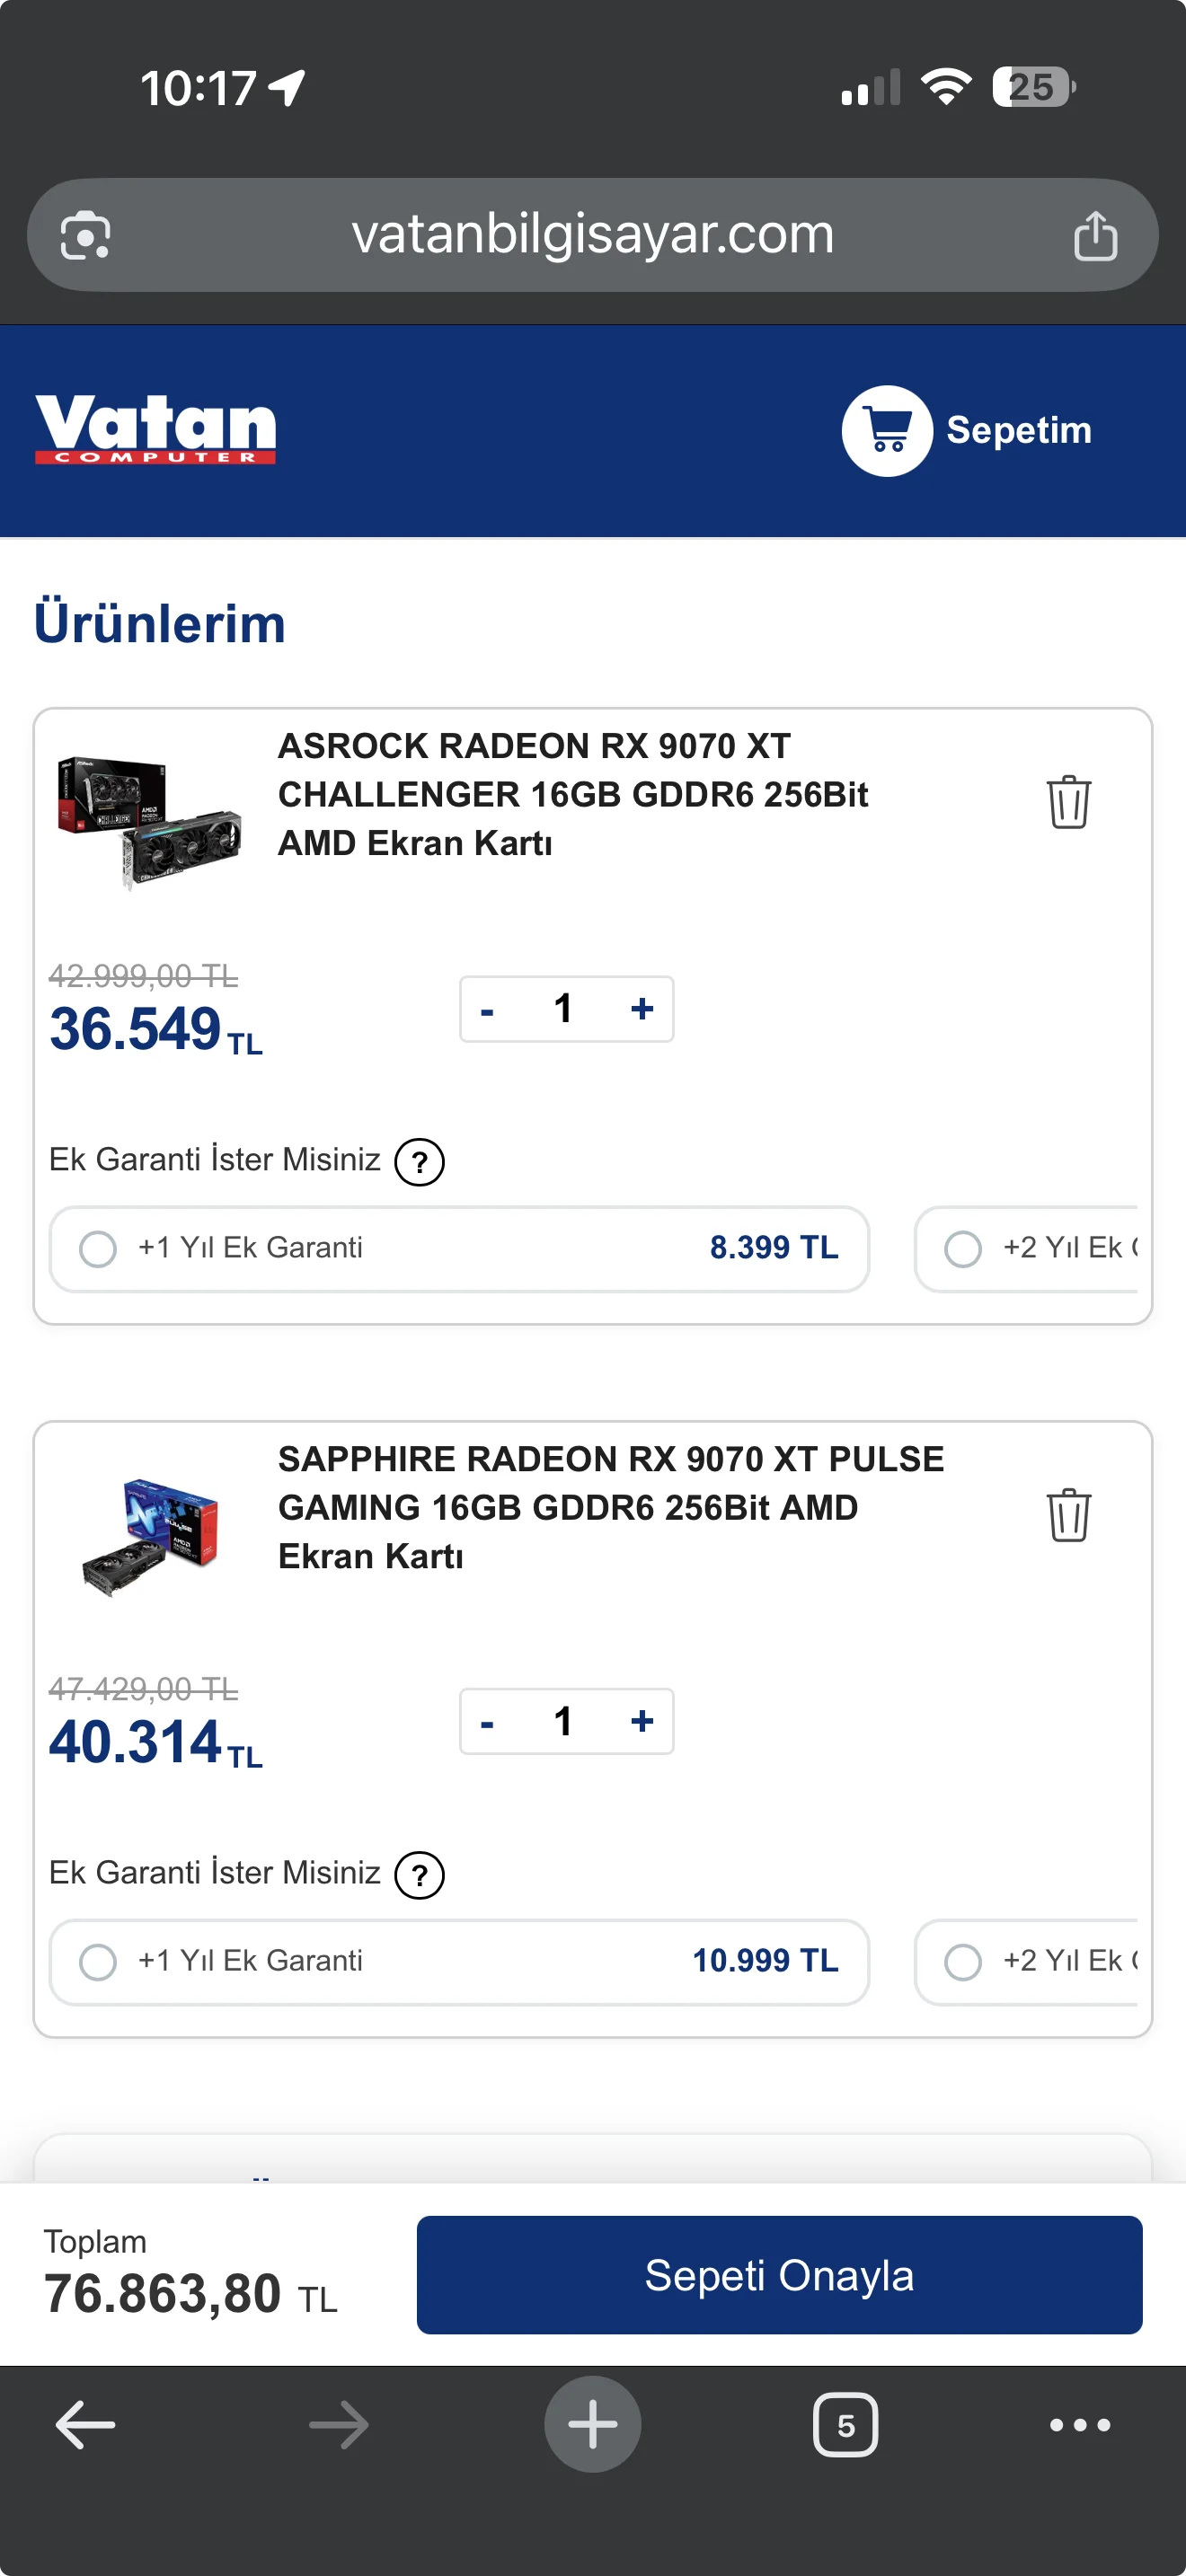This screenshot has height=2576, width=1186.
Task: Go back with the browser back arrow
Action: click(x=85, y=2424)
